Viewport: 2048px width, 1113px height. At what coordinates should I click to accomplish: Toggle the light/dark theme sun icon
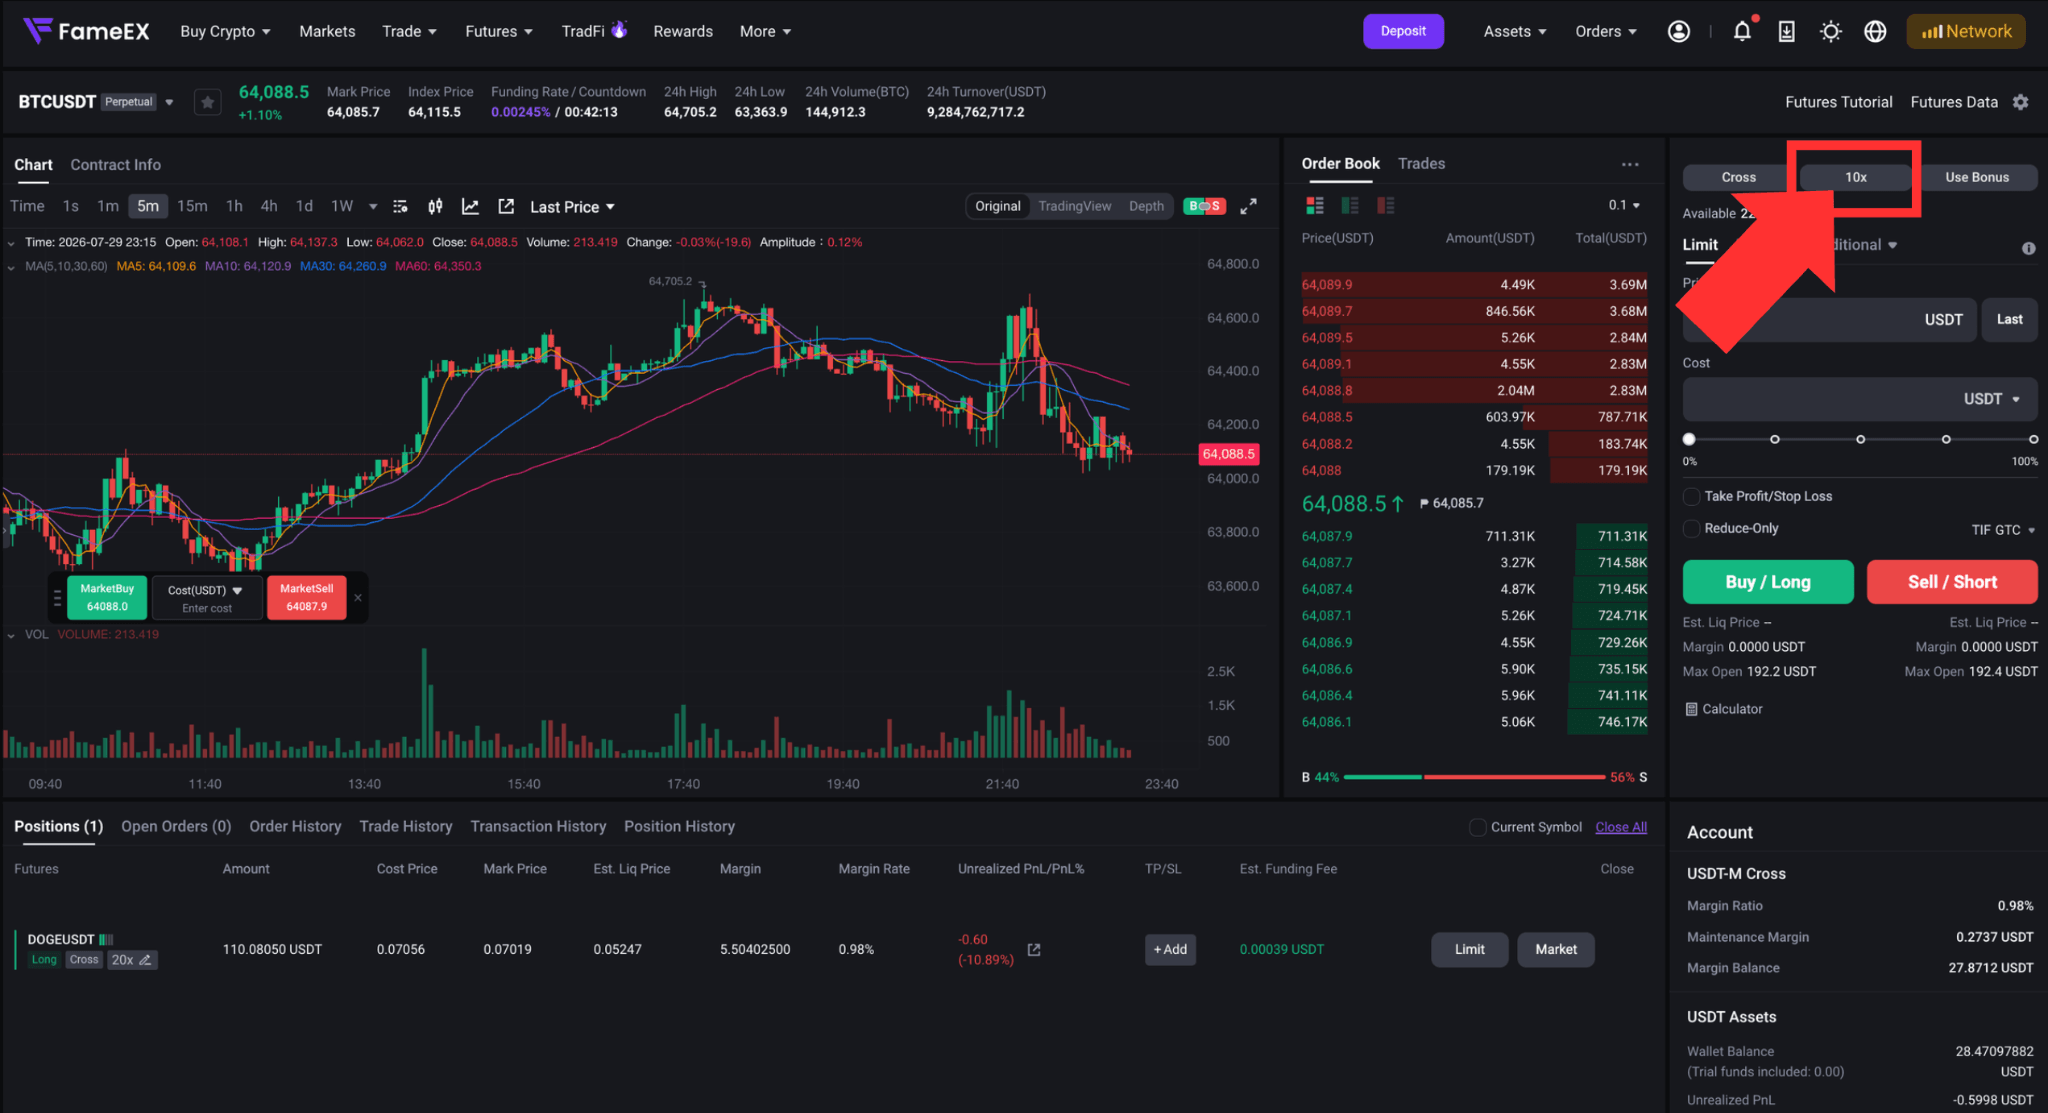click(x=1831, y=31)
